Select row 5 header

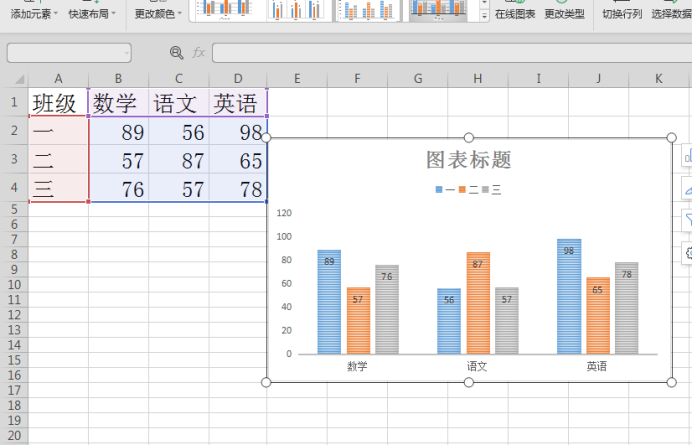(14, 209)
